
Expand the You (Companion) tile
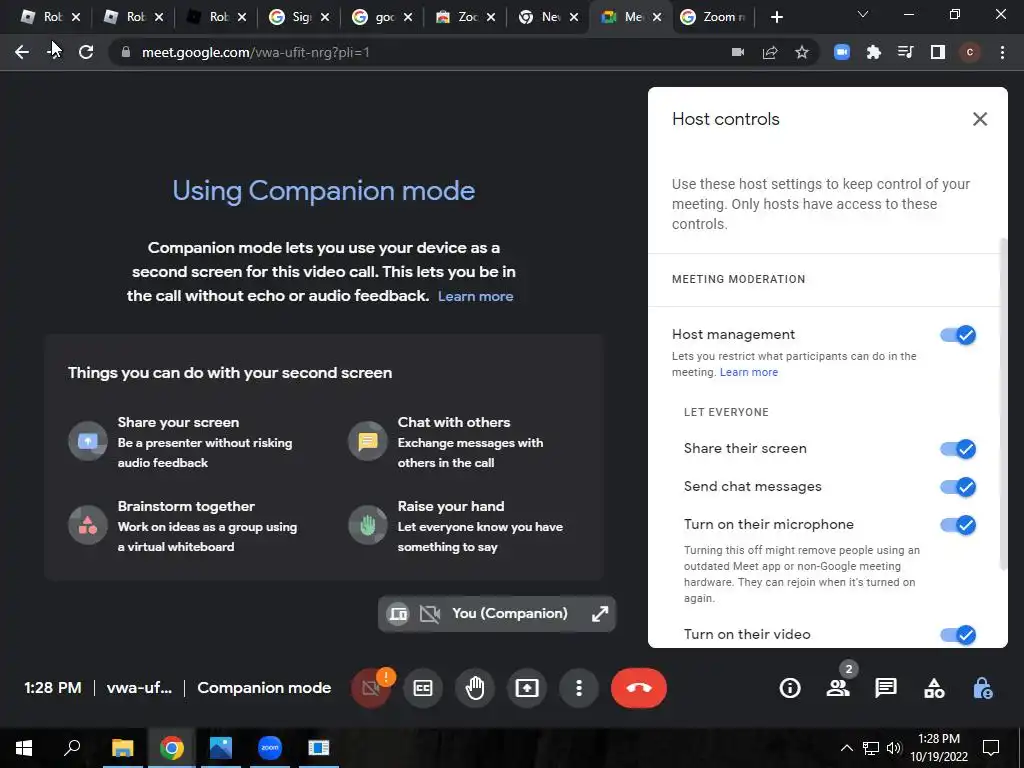(x=600, y=614)
